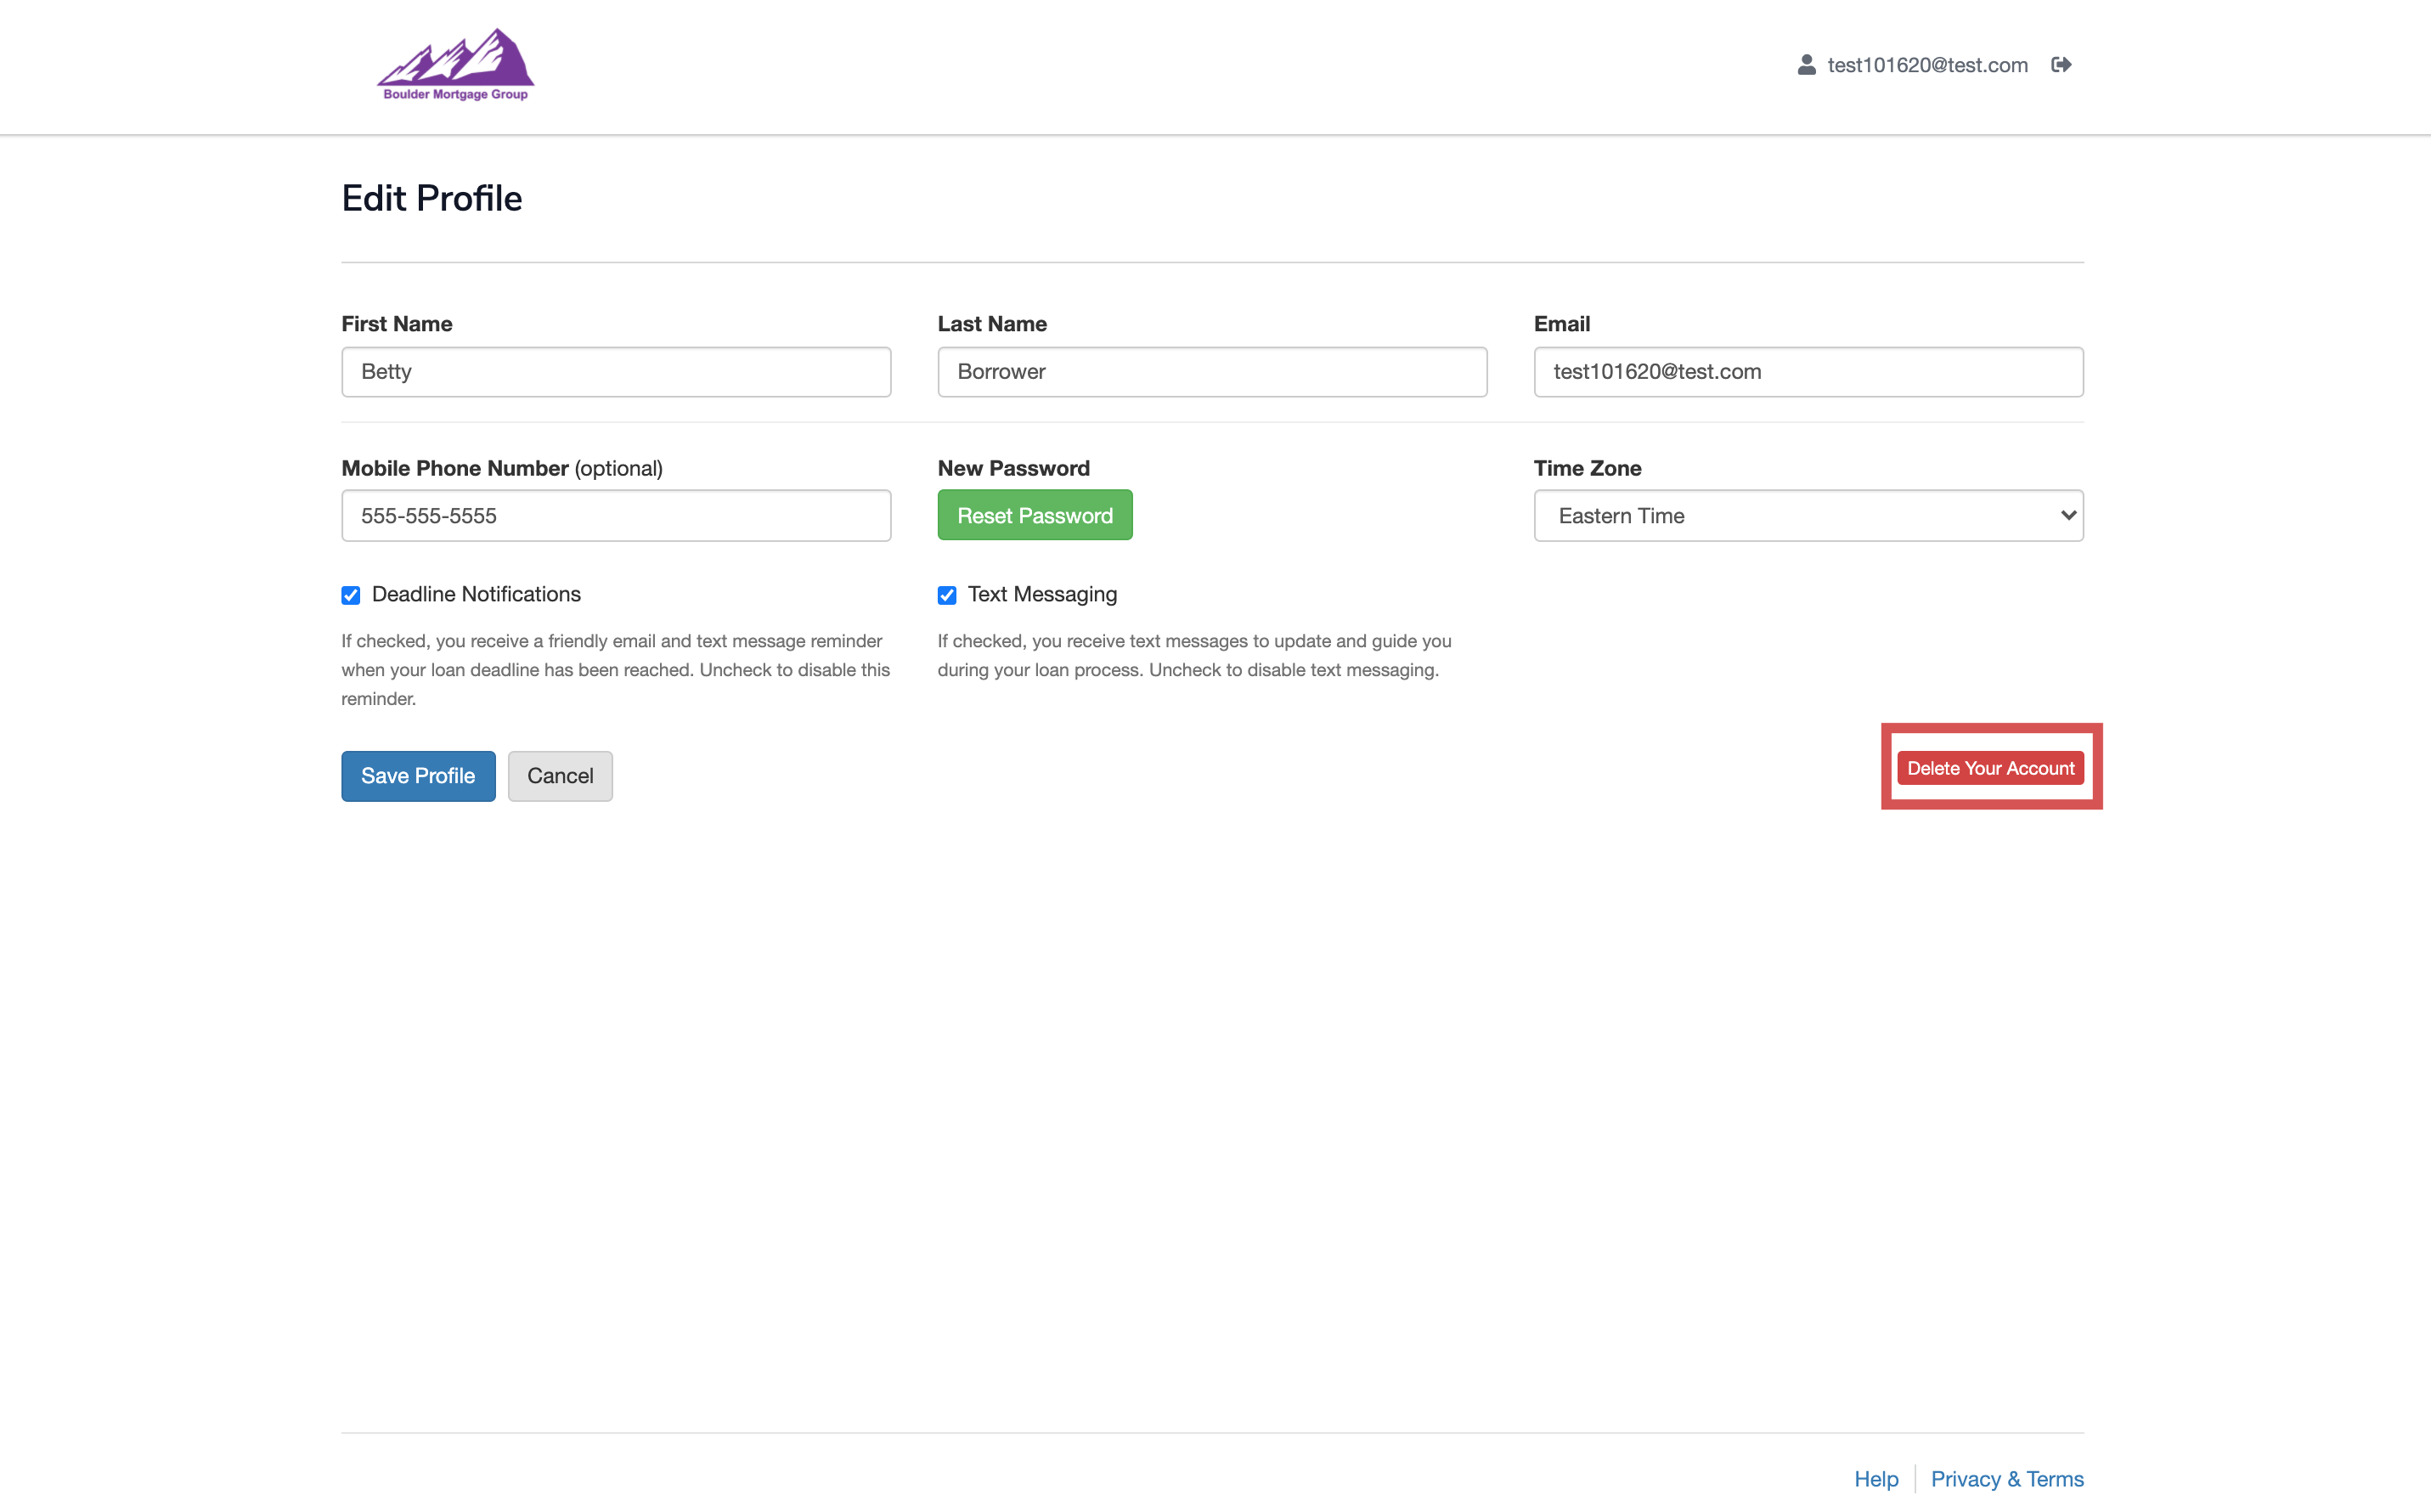The width and height of the screenshot is (2431, 1512).
Task: Click the Mobile Phone Number field
Action: (x=616, y=516)
